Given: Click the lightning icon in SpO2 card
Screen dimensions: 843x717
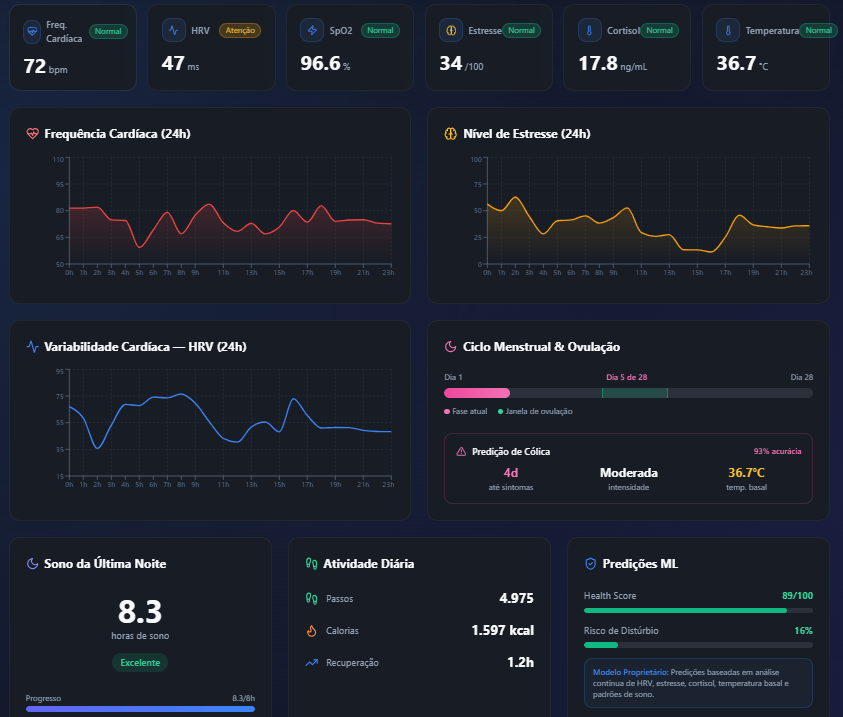Looking at the screenshot, I should click(312, 30).
